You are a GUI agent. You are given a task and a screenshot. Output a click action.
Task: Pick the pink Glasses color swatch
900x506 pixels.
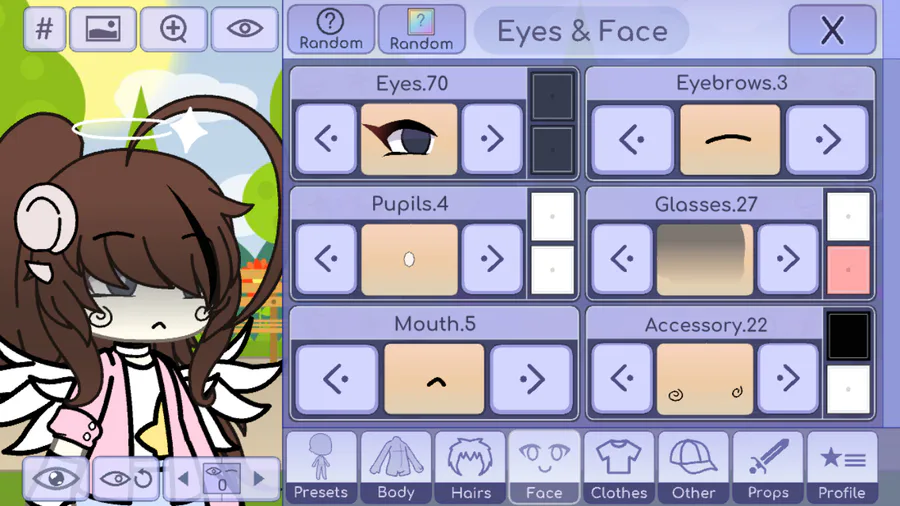[x=848, y=270]
